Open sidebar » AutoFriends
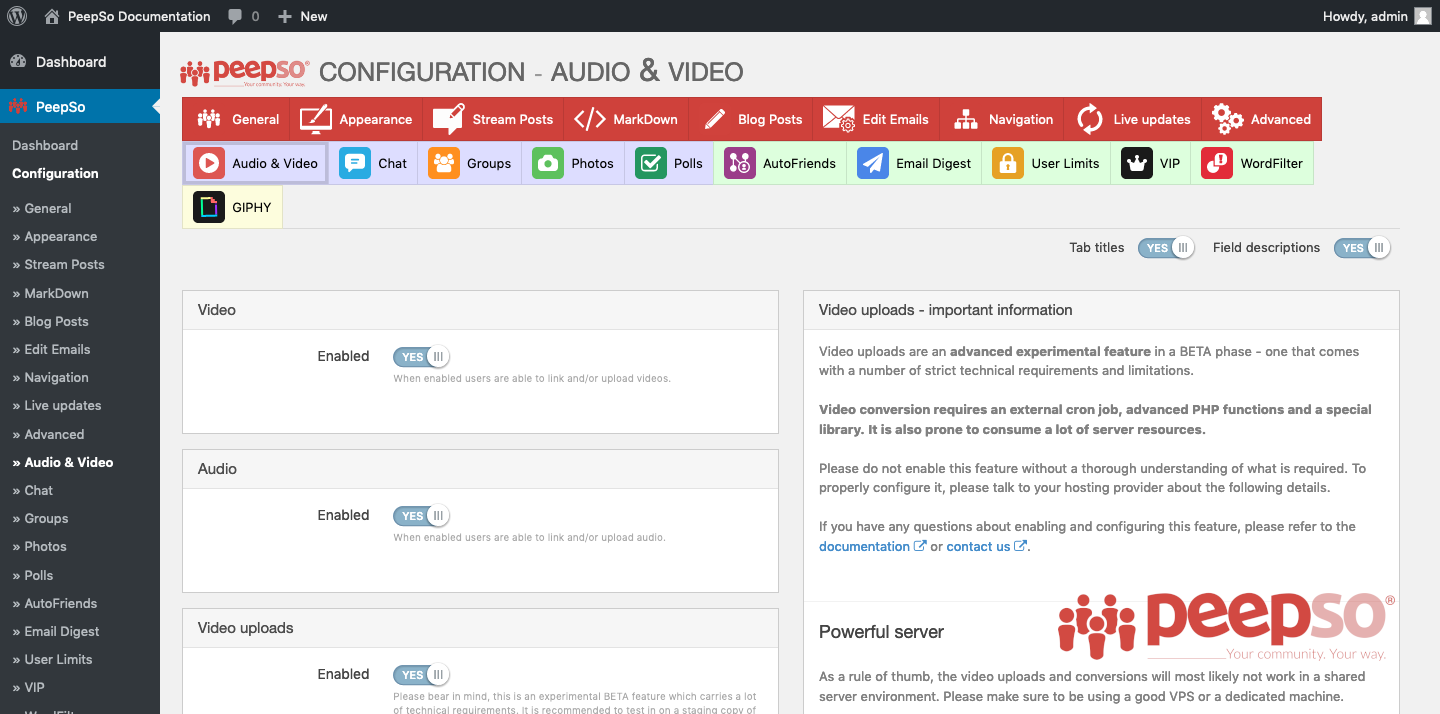Screen dimensions: 1440x714 point(55,603)
